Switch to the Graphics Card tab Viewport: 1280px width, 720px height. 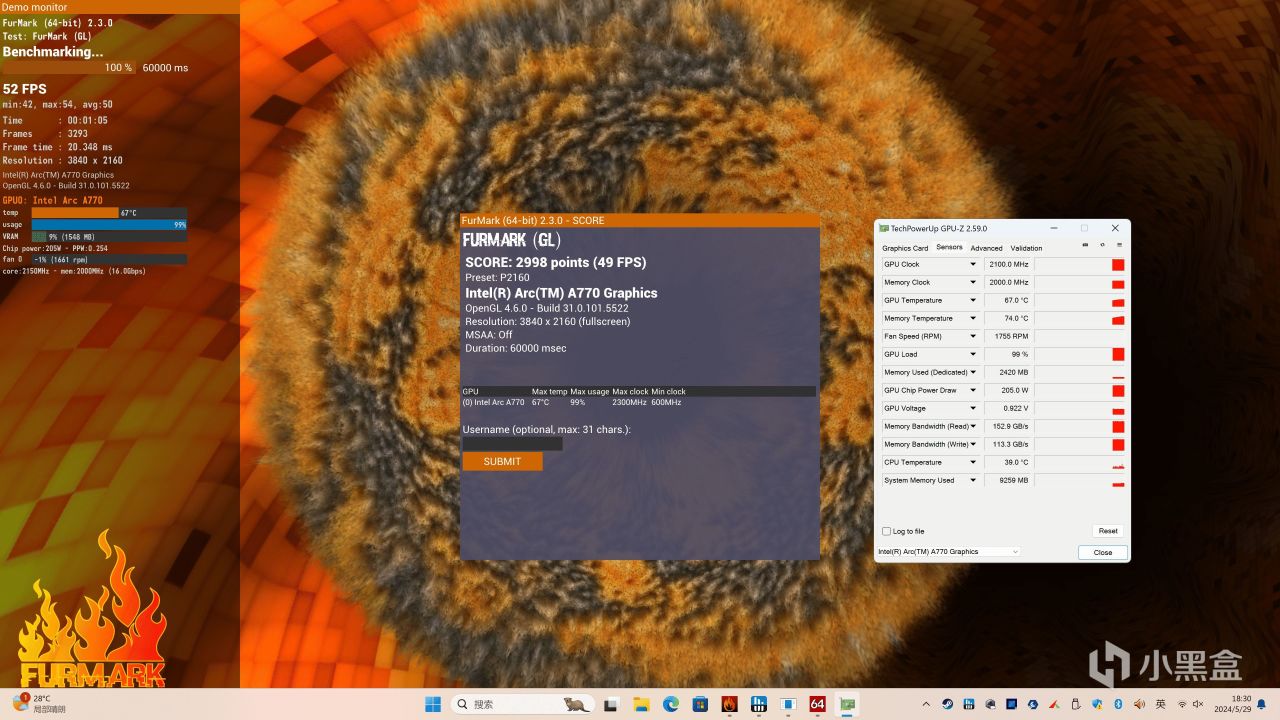(905, 248)
